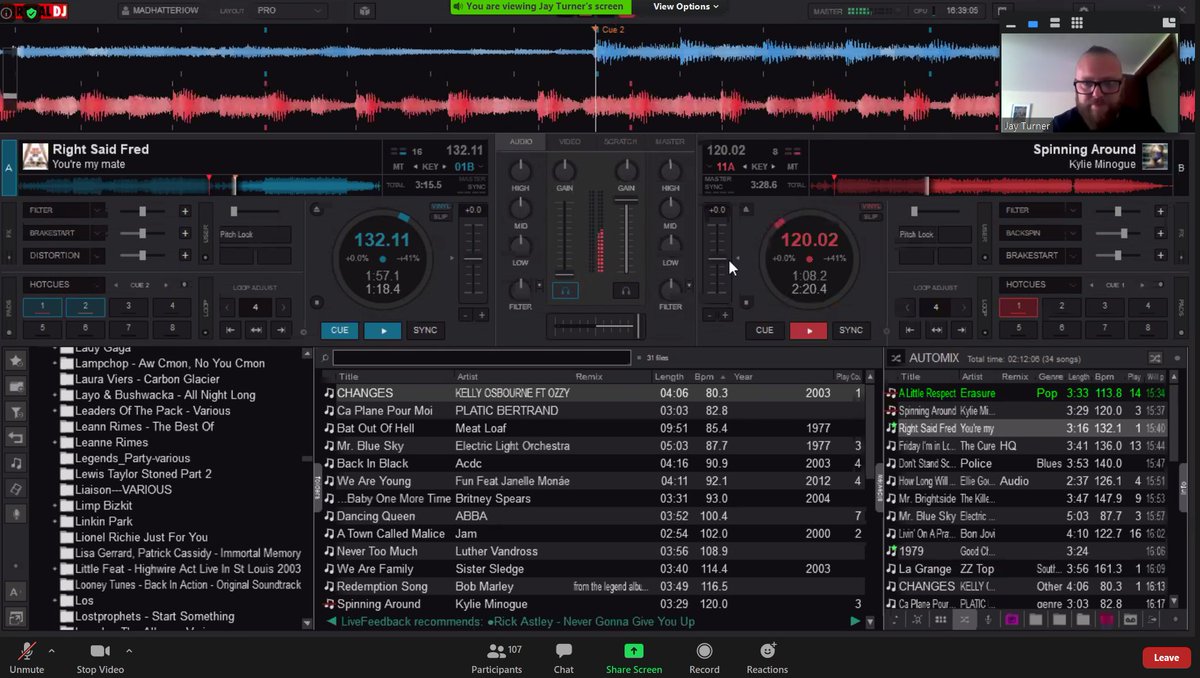1200x678 pixels.
Task: Toggle deck A Pitch Lock
Action: [254, 234]
